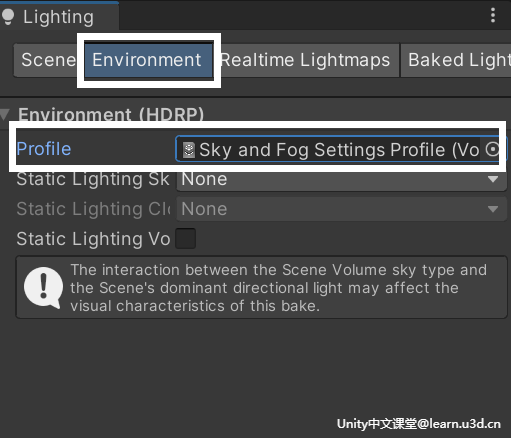Switch to the Baked Lightmaps tab

tap(456, 60)
